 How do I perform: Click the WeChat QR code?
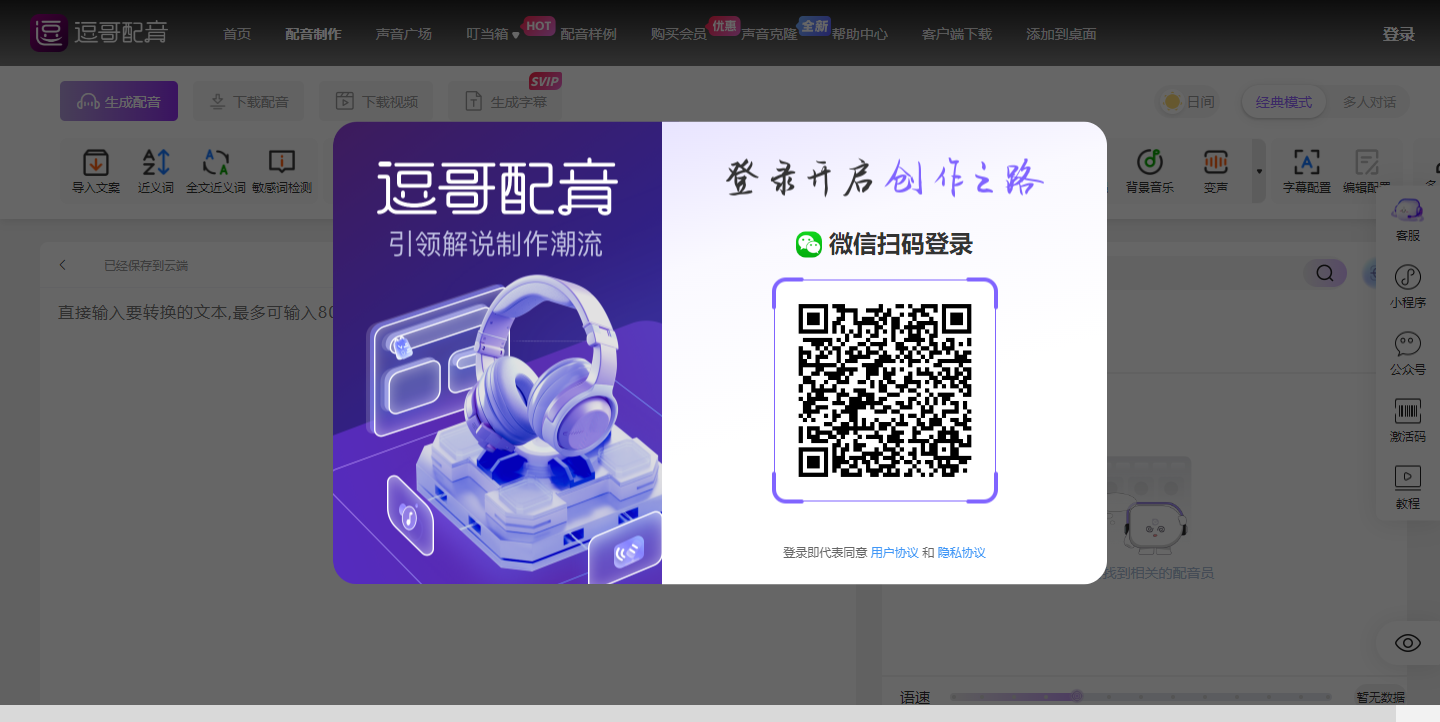885,390
